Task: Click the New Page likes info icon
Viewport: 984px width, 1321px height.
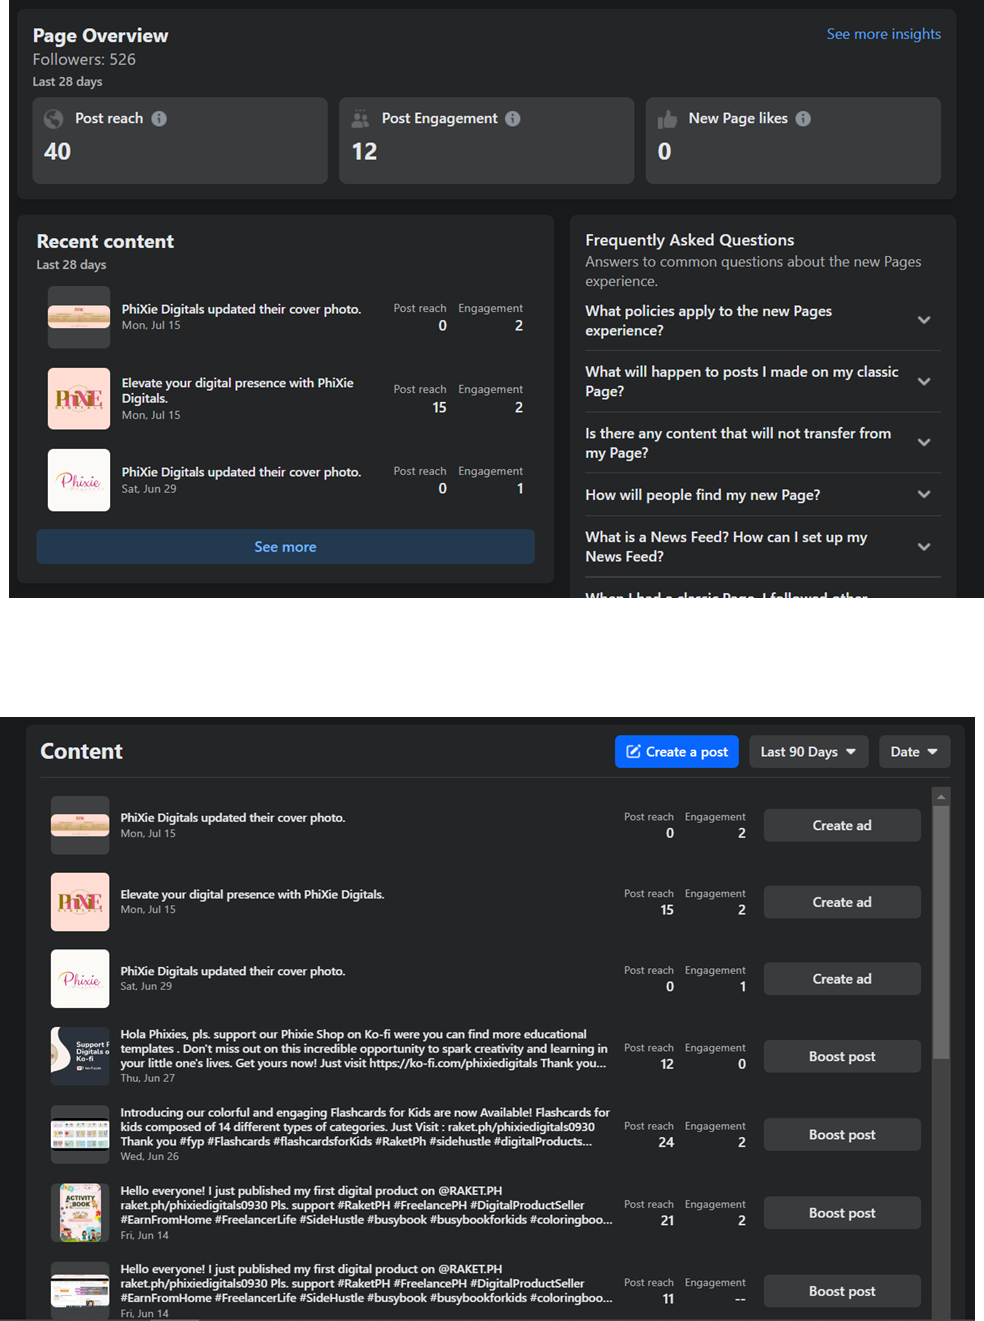Action: pos(803,118)
